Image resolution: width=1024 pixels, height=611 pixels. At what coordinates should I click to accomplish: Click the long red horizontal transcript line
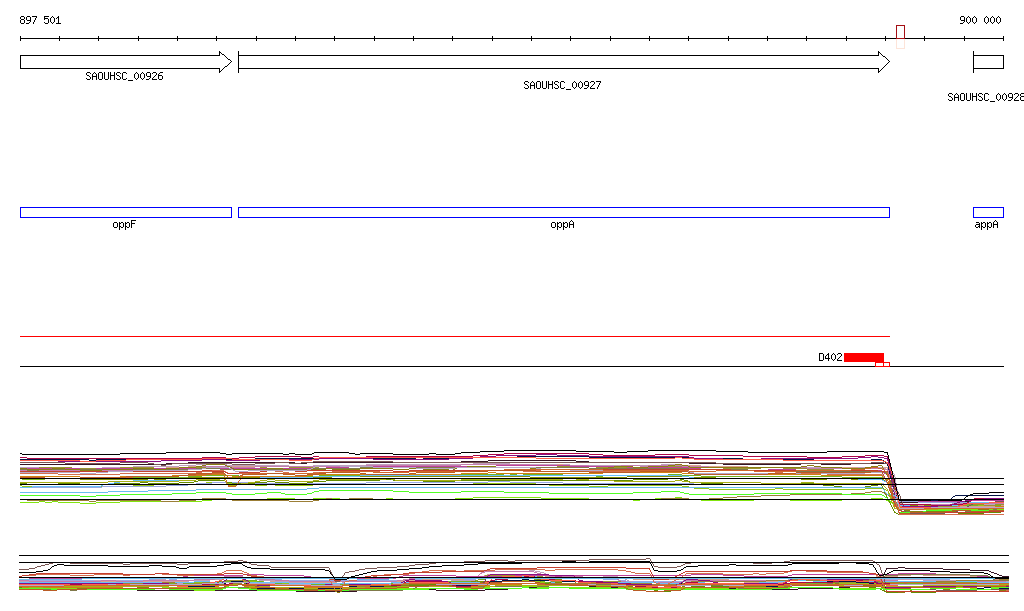[x=454, y=336]
